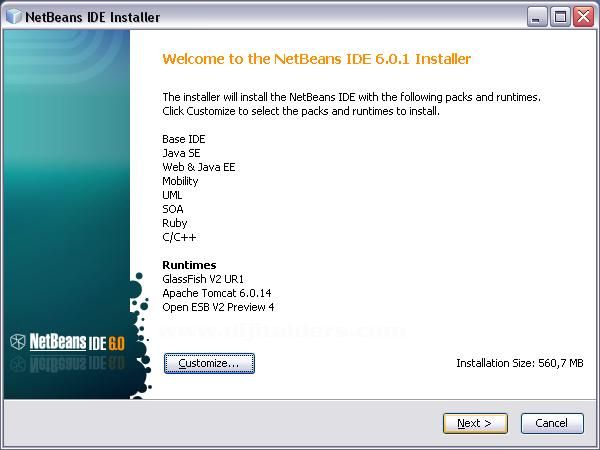Click the Installation Size 560,7 MB label
The image size is (600, 450).
pyautogui.click(x=520, y=363)
